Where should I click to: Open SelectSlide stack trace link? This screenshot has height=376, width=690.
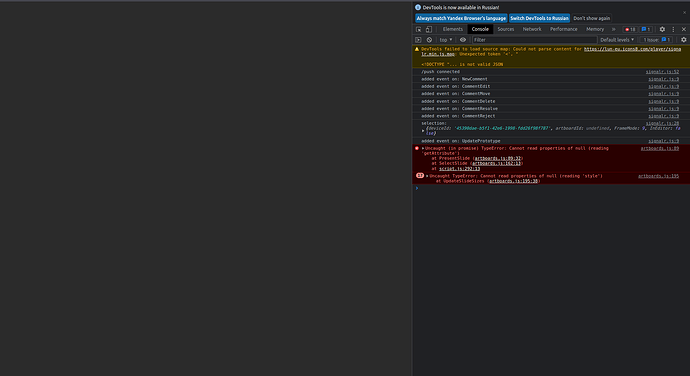pos(496,163)
